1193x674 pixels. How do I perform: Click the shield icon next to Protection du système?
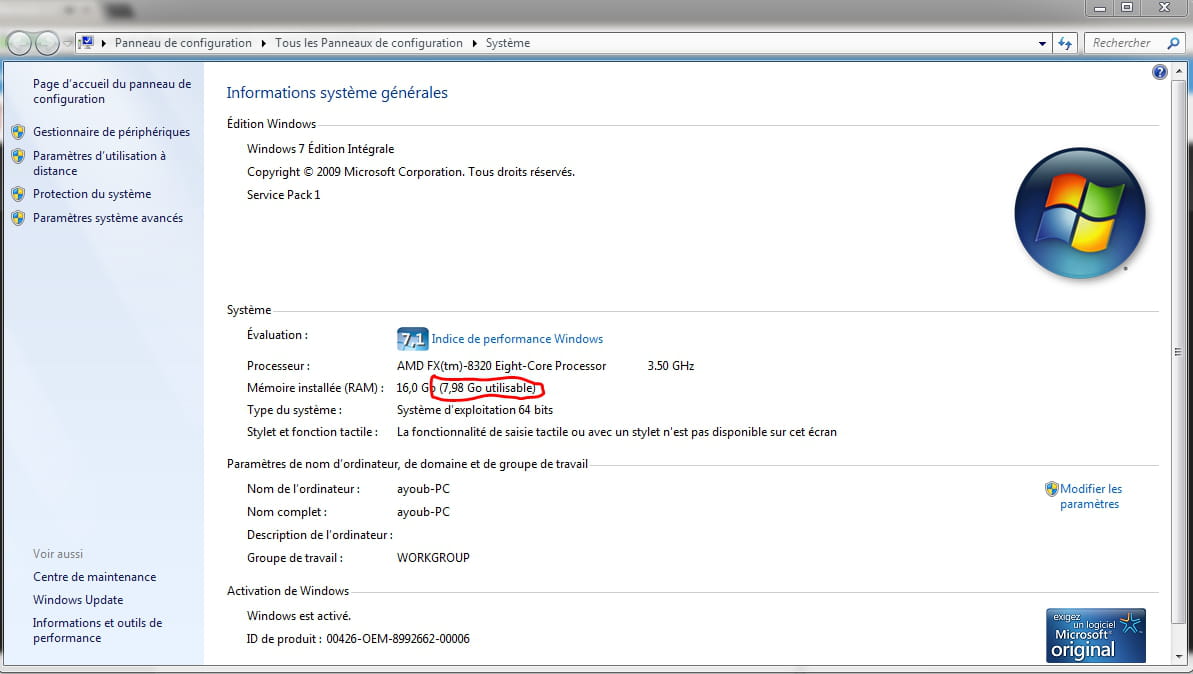coord(17,194)
